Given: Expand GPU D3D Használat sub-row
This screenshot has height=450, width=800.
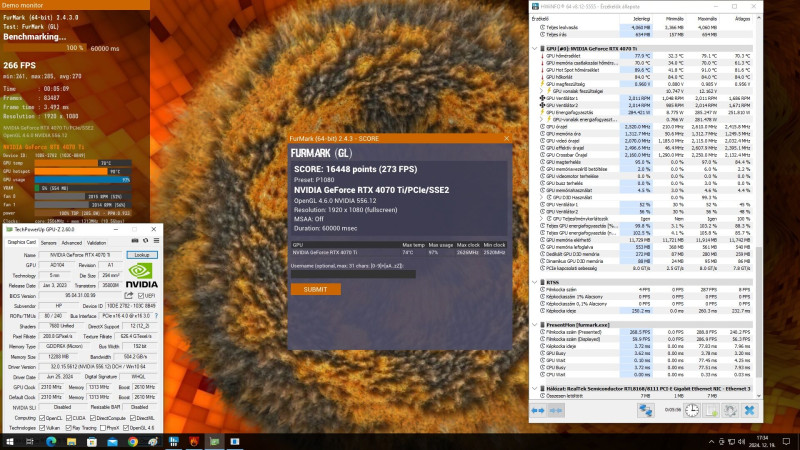Looking at the screenshot, I should (542, 197).
